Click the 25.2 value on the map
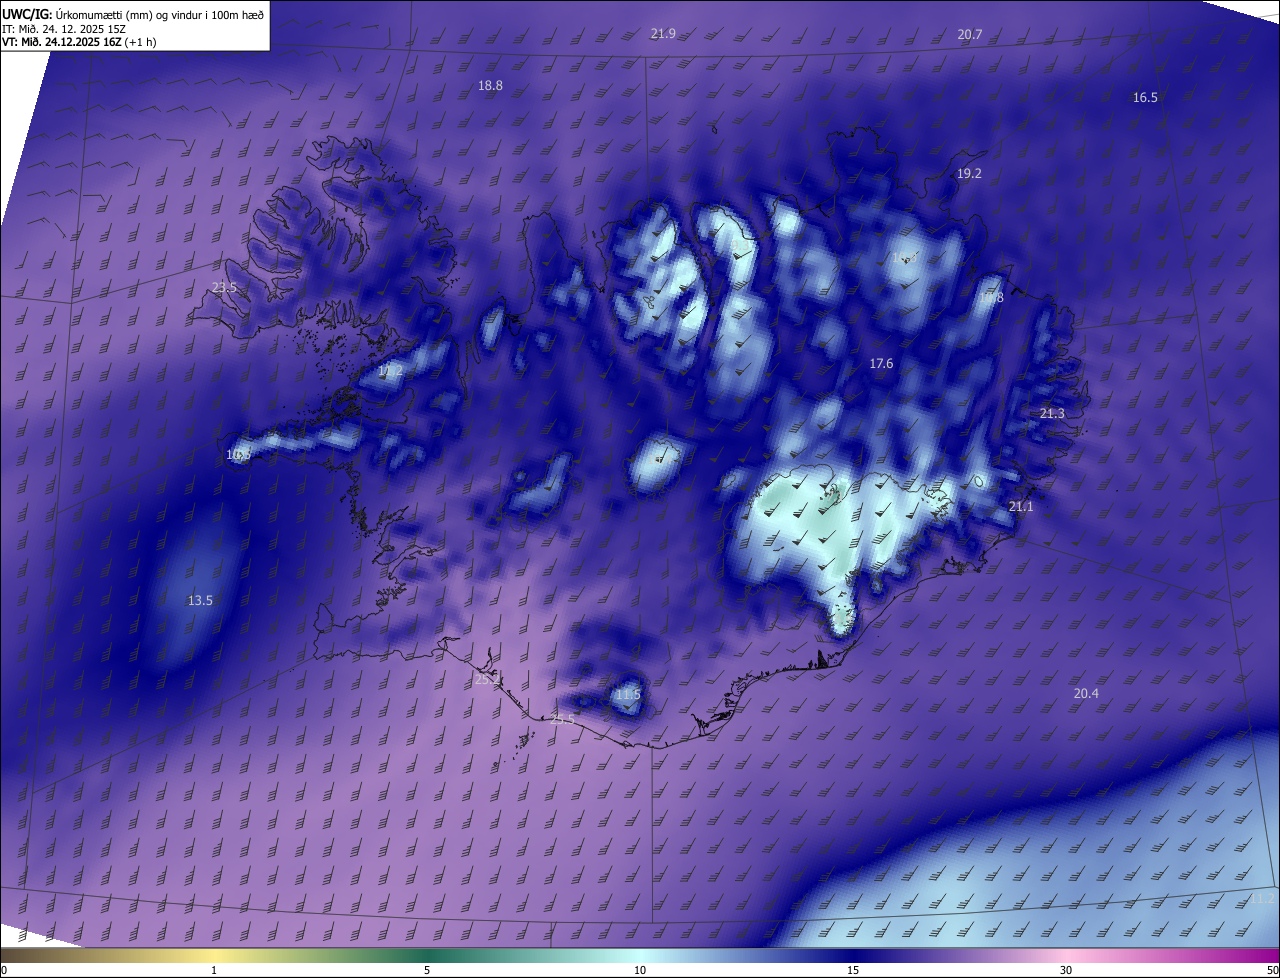The width and height of the screenshot is (1280, 978). point(487,680)
